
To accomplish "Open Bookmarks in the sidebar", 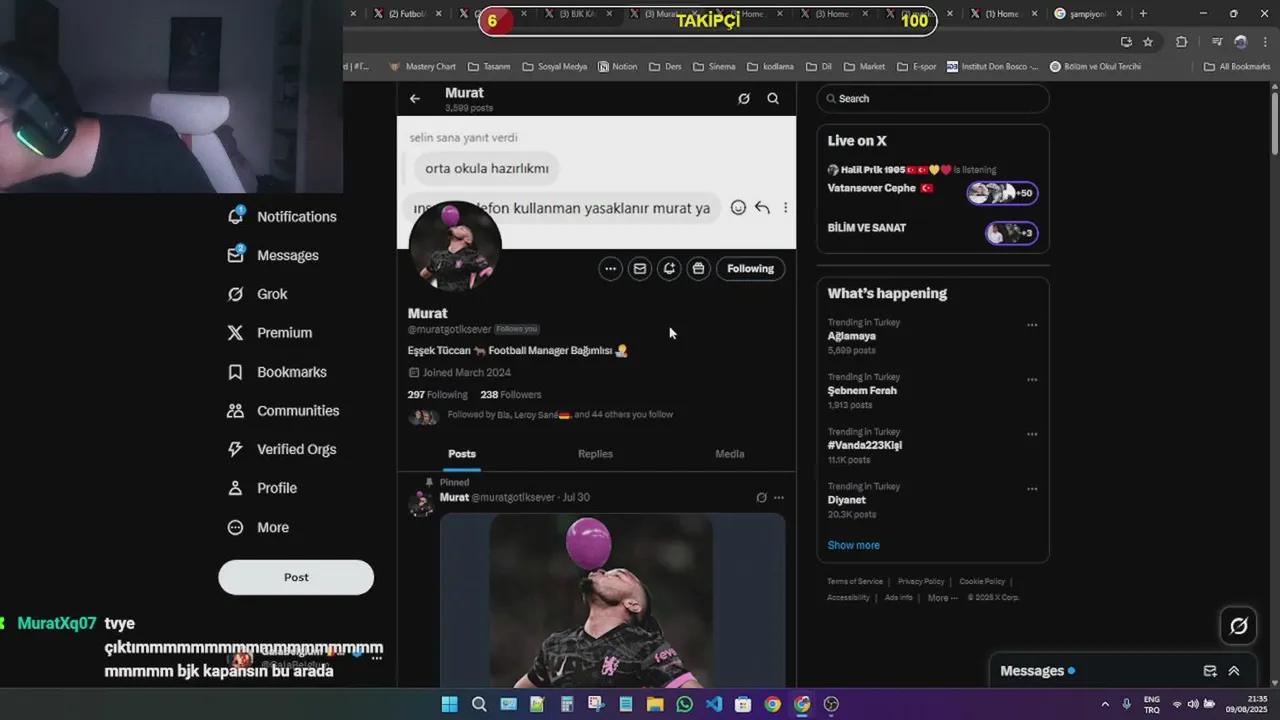I will 277,372.
